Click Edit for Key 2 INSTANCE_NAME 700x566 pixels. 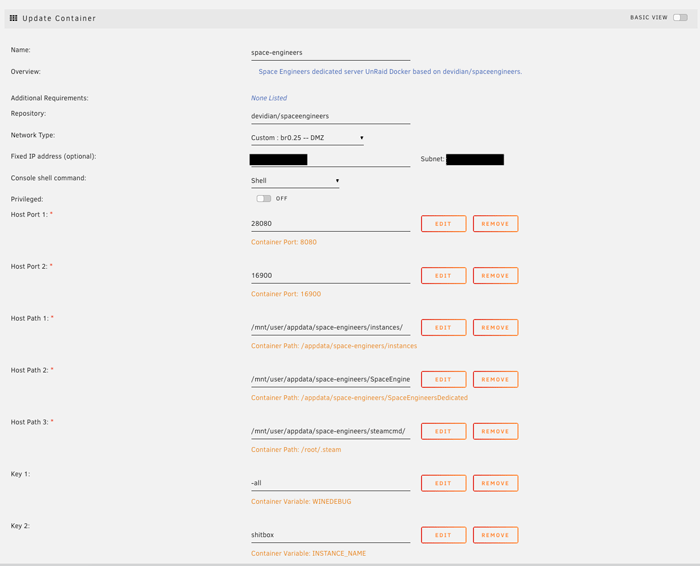pos(443,535)
